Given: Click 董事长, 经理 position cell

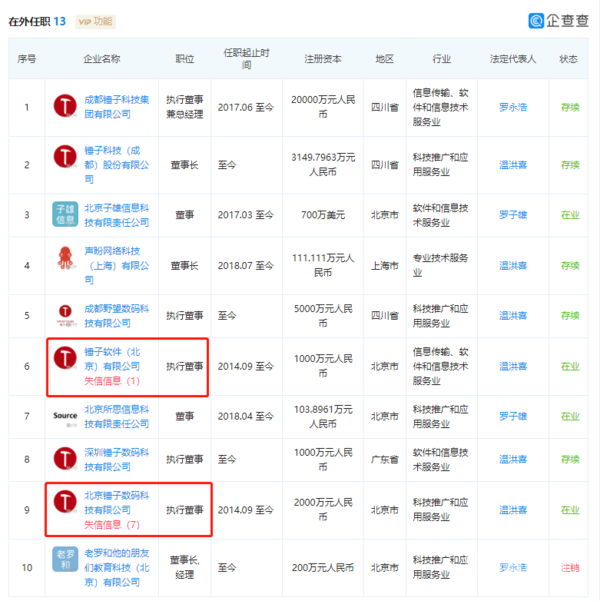Looking at the screenshot, I should pos(184,568).
